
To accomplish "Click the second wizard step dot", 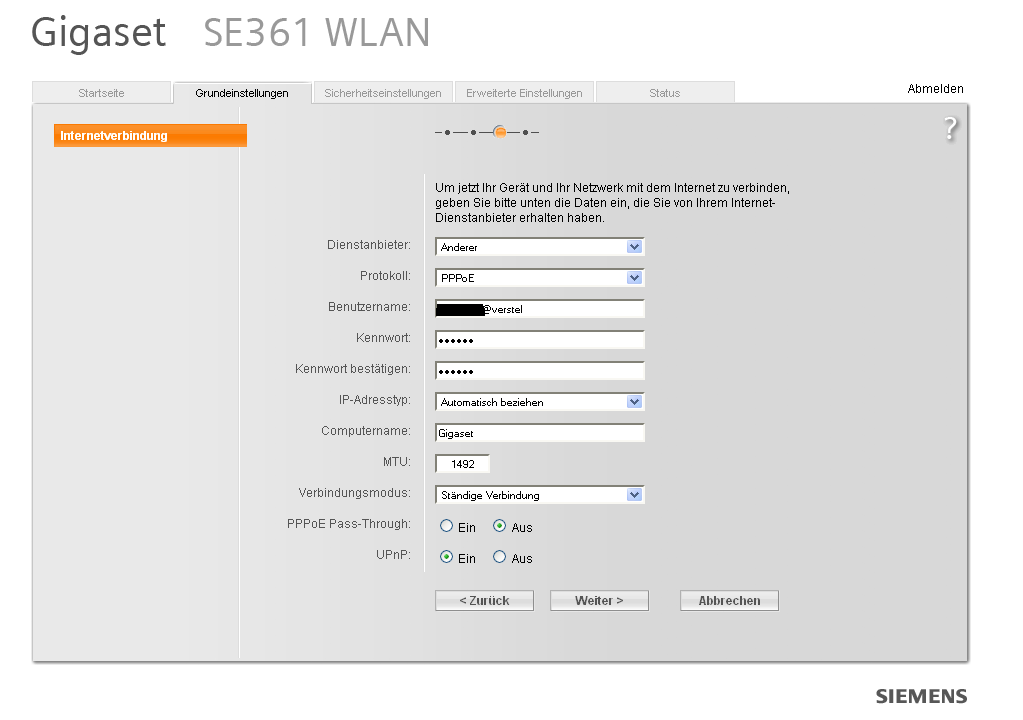I will [x=474, y=132].
